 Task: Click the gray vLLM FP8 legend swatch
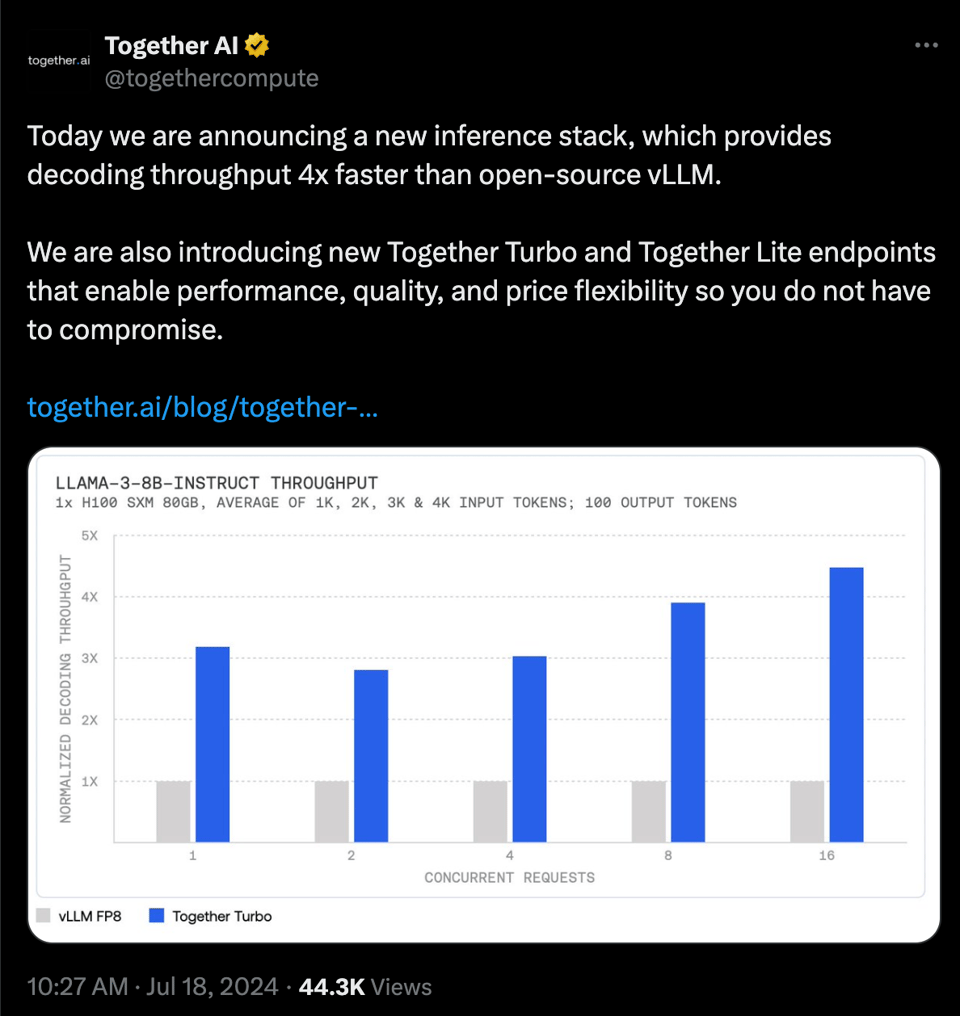(43, 915)
